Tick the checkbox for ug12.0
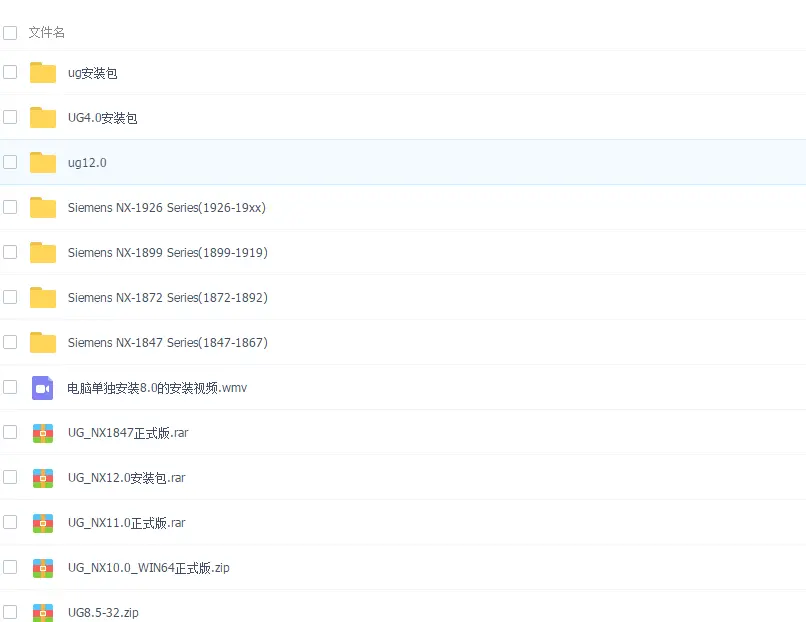Viewport: 806px width, 622px height. click(x=10, y=162)
